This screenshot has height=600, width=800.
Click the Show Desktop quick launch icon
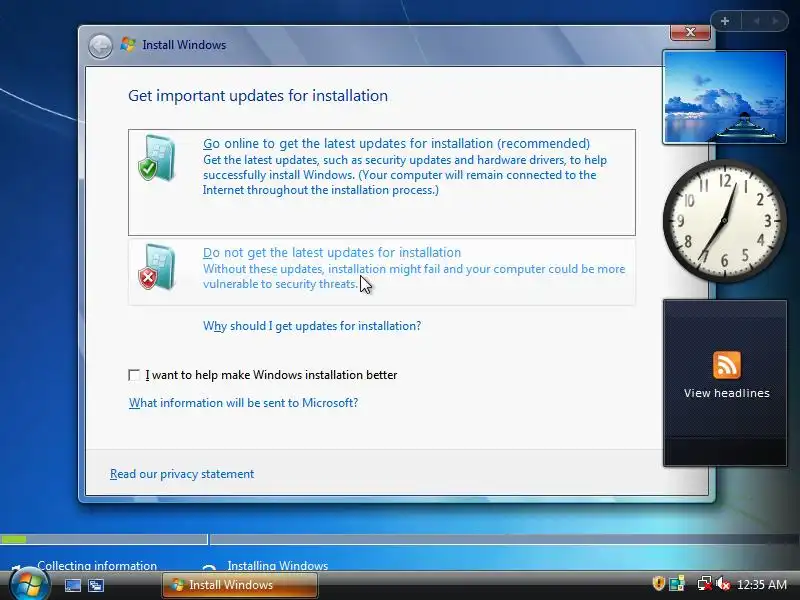pyautogui.click(x=72, y=585)
